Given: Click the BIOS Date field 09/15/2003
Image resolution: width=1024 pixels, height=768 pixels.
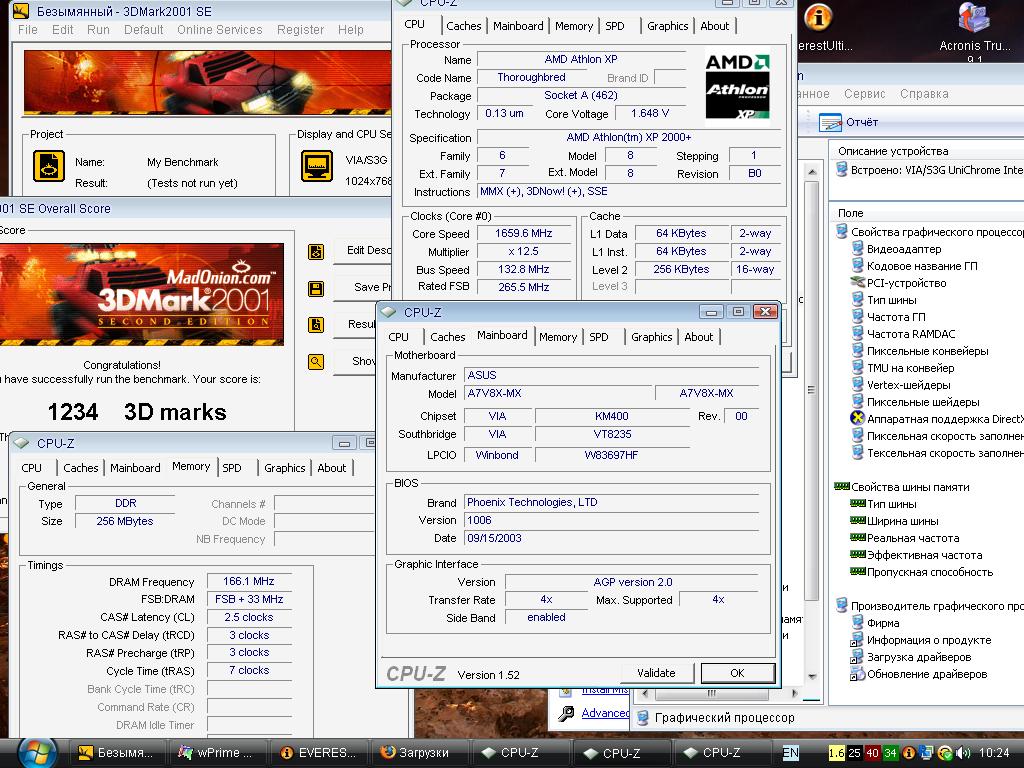Looking at the screenshot, I should 611,538.
